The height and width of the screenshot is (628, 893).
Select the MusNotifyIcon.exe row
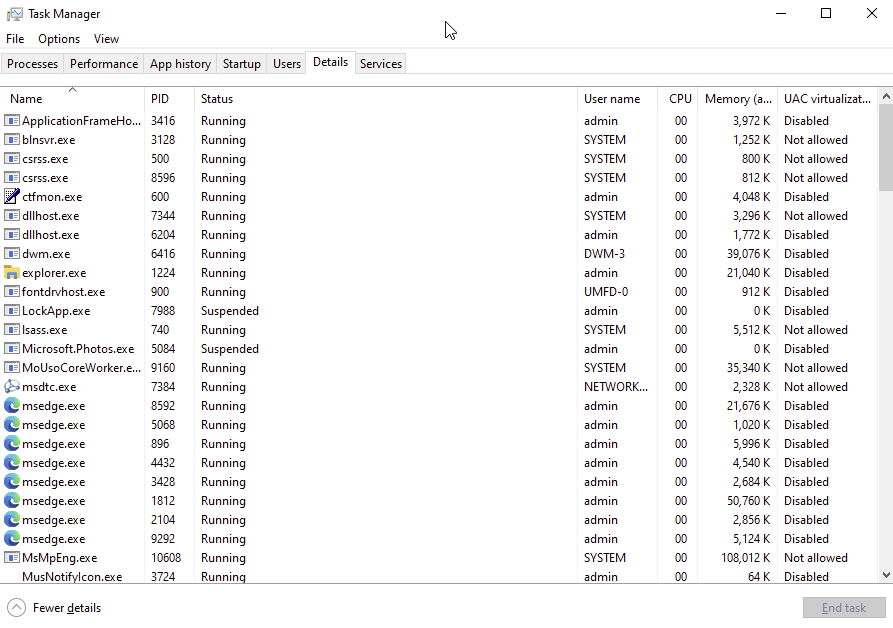[x=439, y=576]
